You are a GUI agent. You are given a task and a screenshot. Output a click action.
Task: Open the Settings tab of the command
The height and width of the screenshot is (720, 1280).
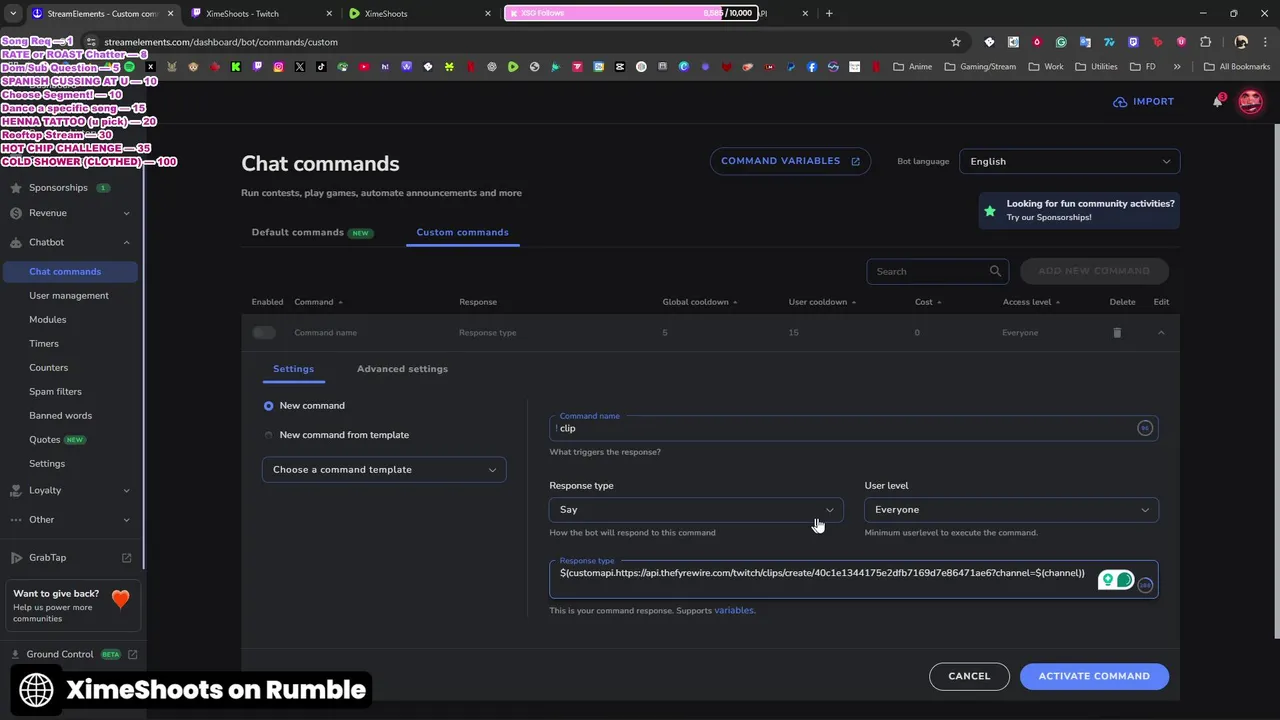click(x=293, y=369)
